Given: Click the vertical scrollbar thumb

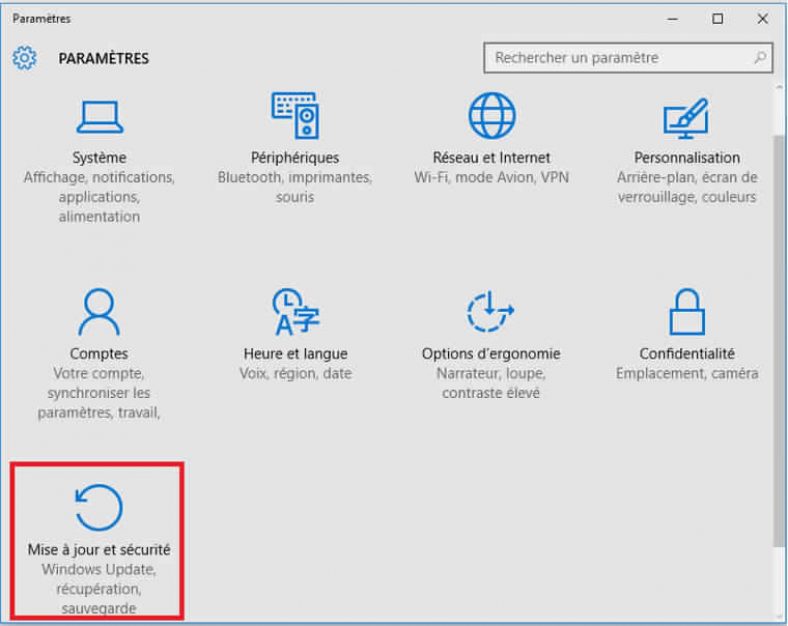Looking at the screenshot, I should coord(779,339).
